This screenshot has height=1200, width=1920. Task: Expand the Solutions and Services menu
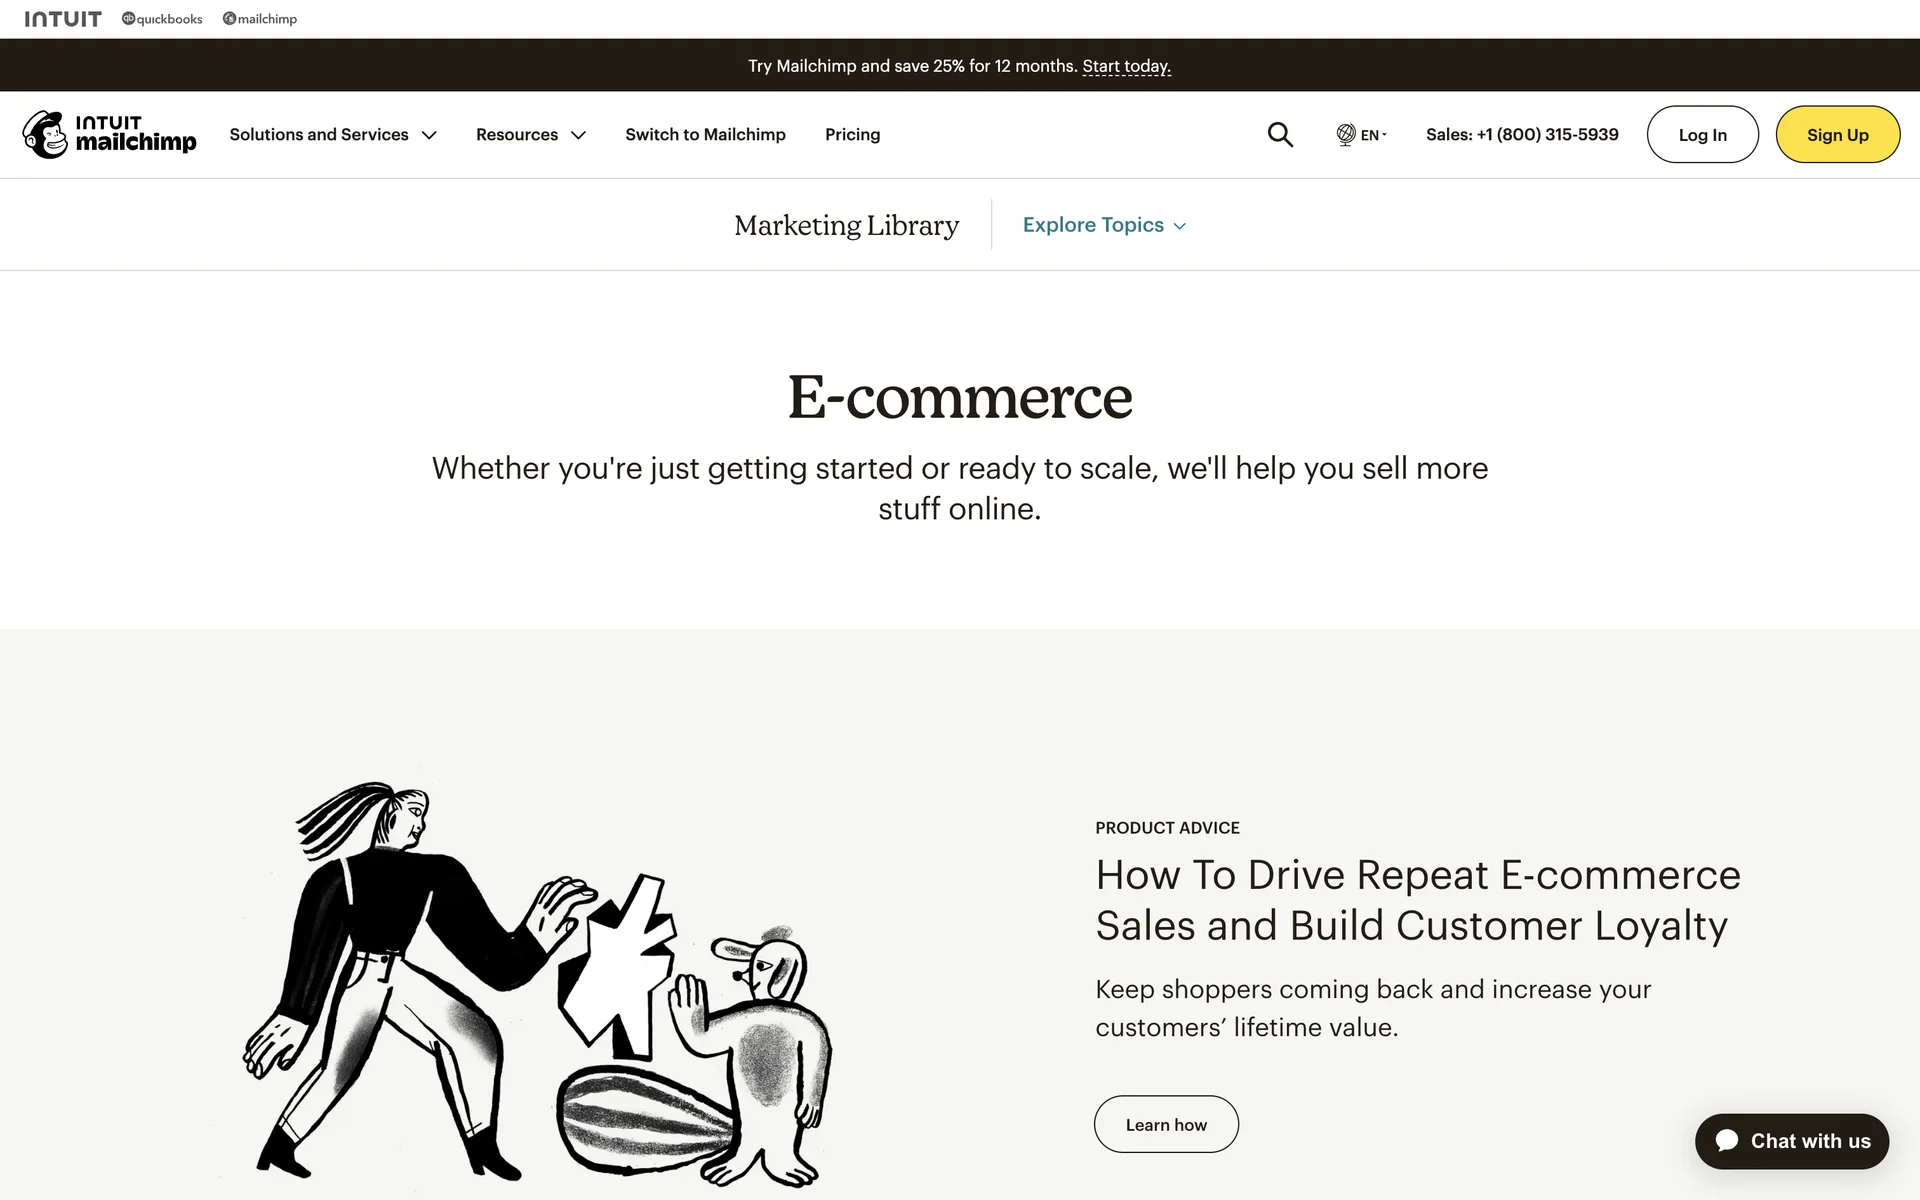333,135
